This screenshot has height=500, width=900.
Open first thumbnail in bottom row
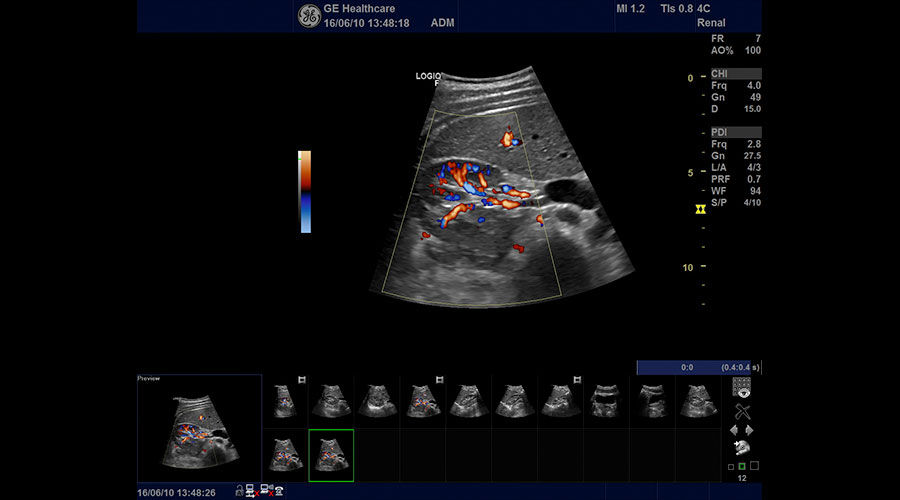[285, 455]
